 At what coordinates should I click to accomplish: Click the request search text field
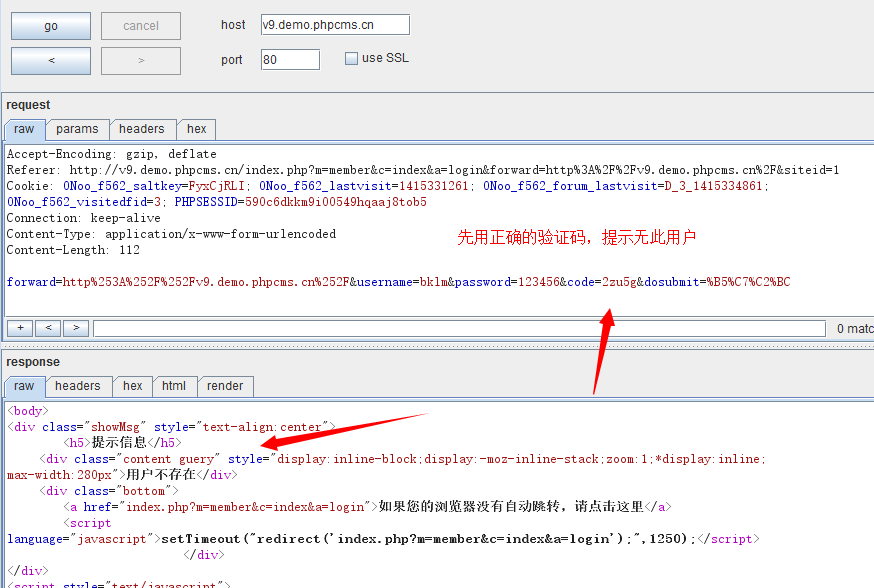(x=460, y=328)
